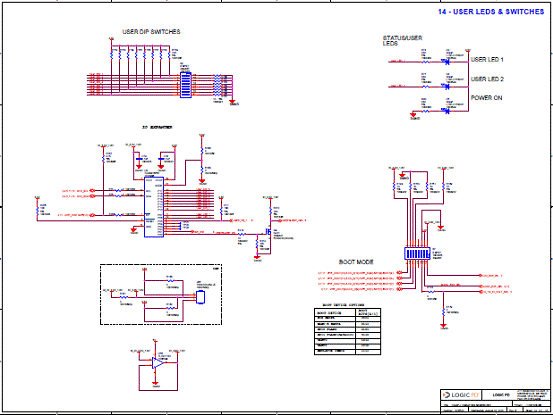Select the USER LED 1 diode symbol
The height and width of the screenshot is (415, 553).
(x=446, y=62)
